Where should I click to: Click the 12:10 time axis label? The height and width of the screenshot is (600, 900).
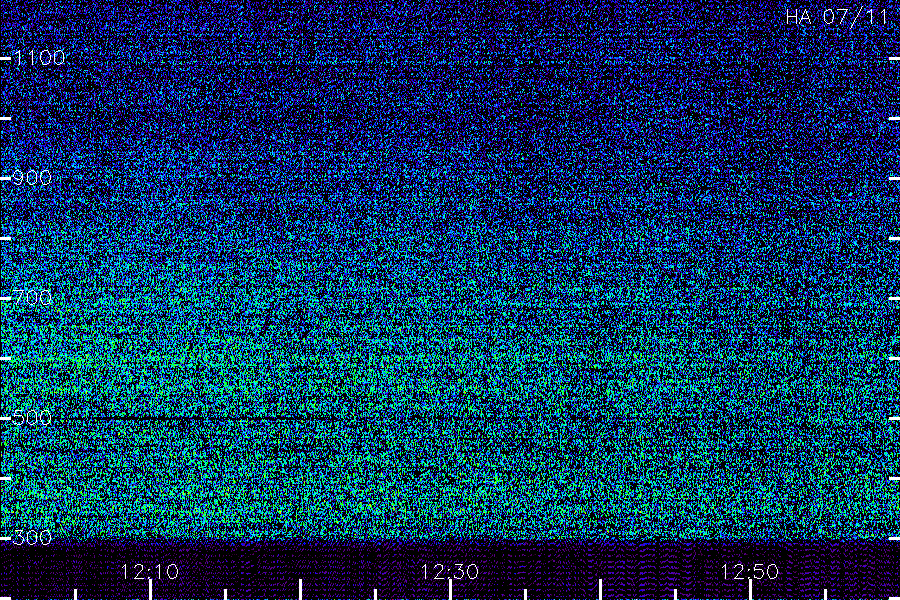point(150,572)
